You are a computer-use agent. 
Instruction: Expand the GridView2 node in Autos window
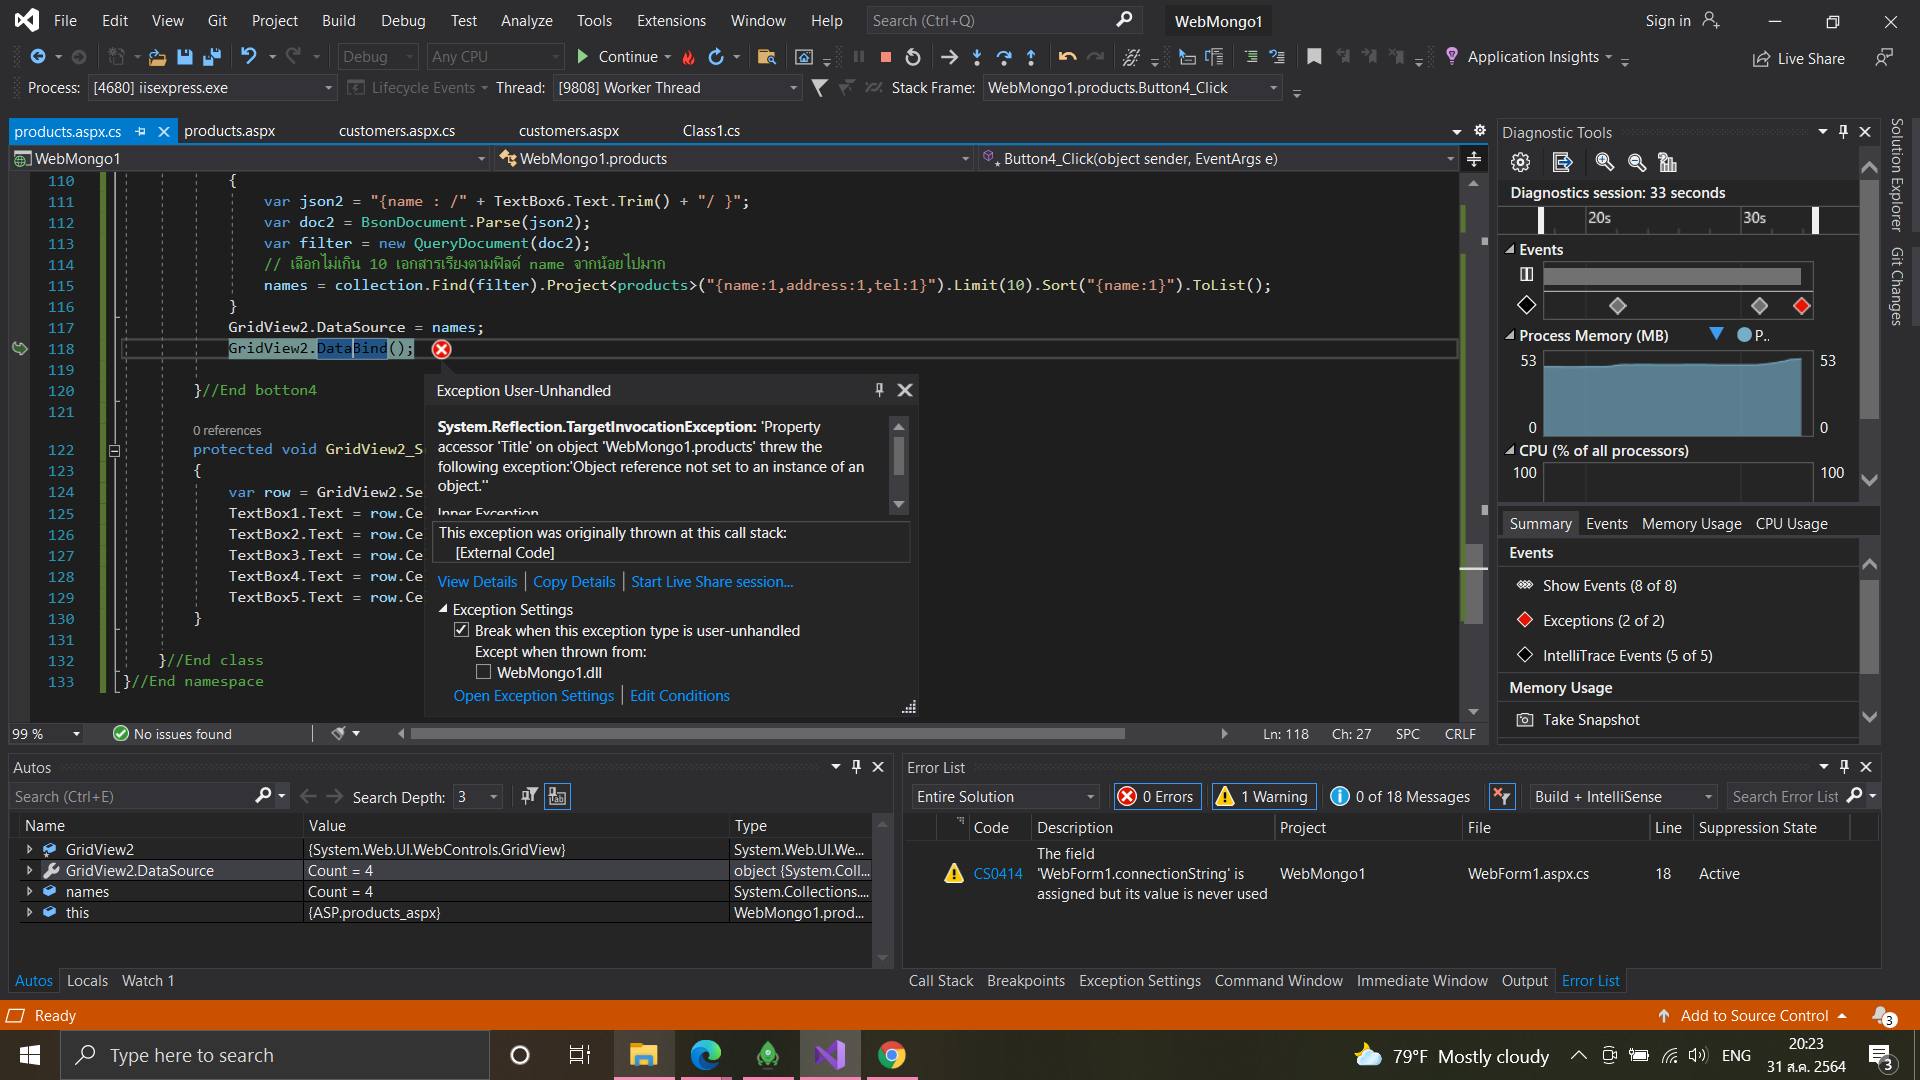28,849
